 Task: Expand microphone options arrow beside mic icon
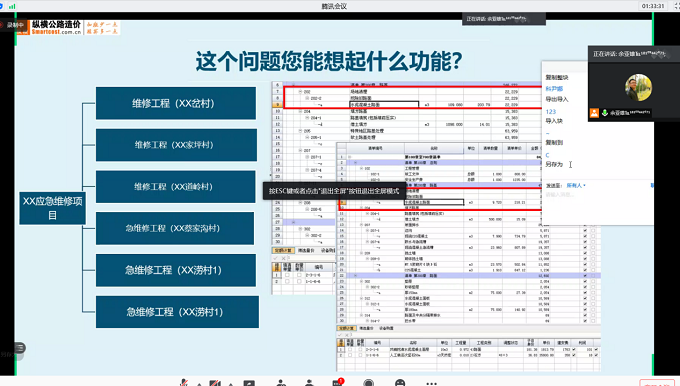[x=199, y=384]
